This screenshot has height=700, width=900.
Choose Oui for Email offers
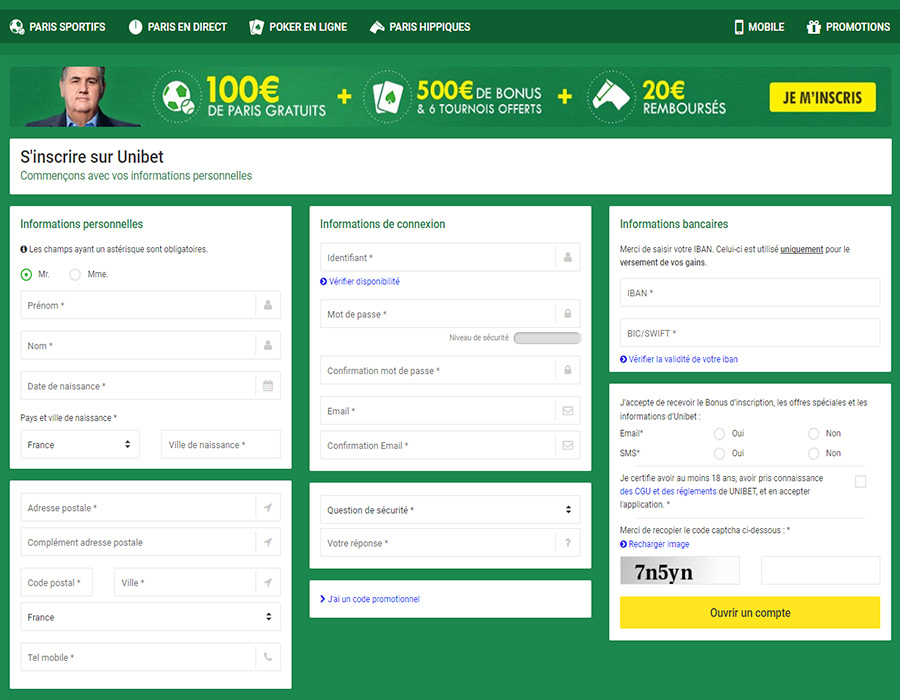pos(719,433)
